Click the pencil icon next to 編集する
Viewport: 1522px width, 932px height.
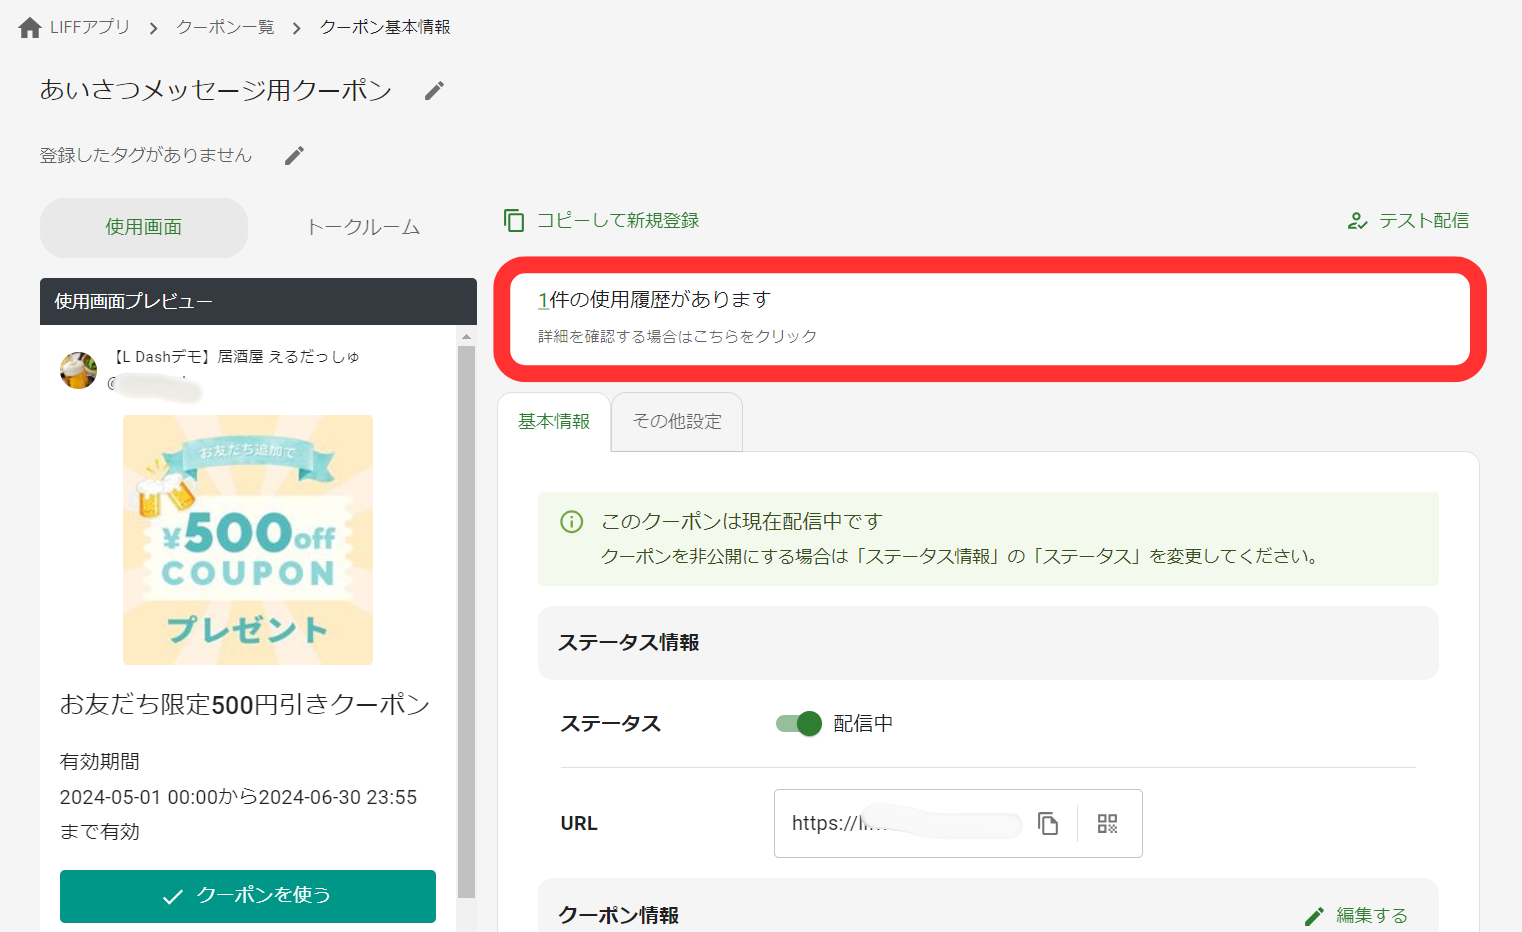(1314, 914)
